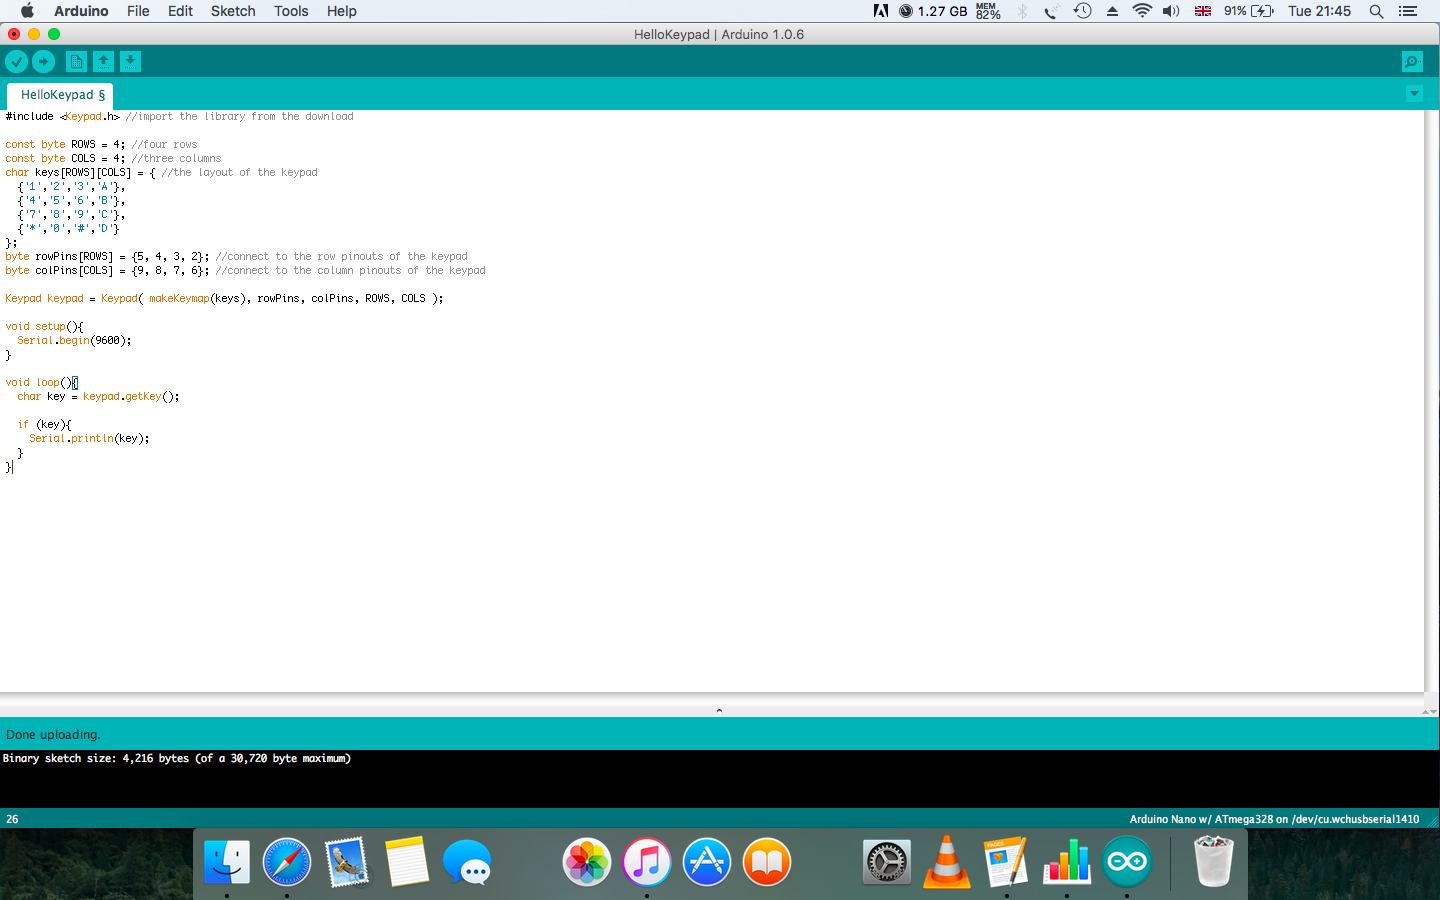This screenshot has height=900, width=1440.
Task: Click the 91% battery indicator
Action: (1249, 11)
